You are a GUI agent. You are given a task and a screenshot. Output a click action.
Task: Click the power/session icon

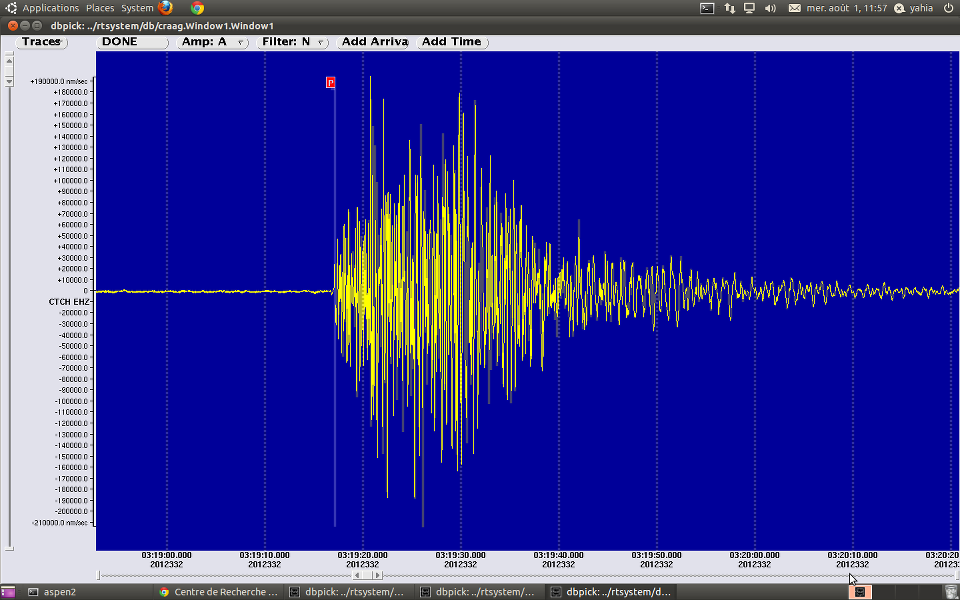click(x=948, y=7)
